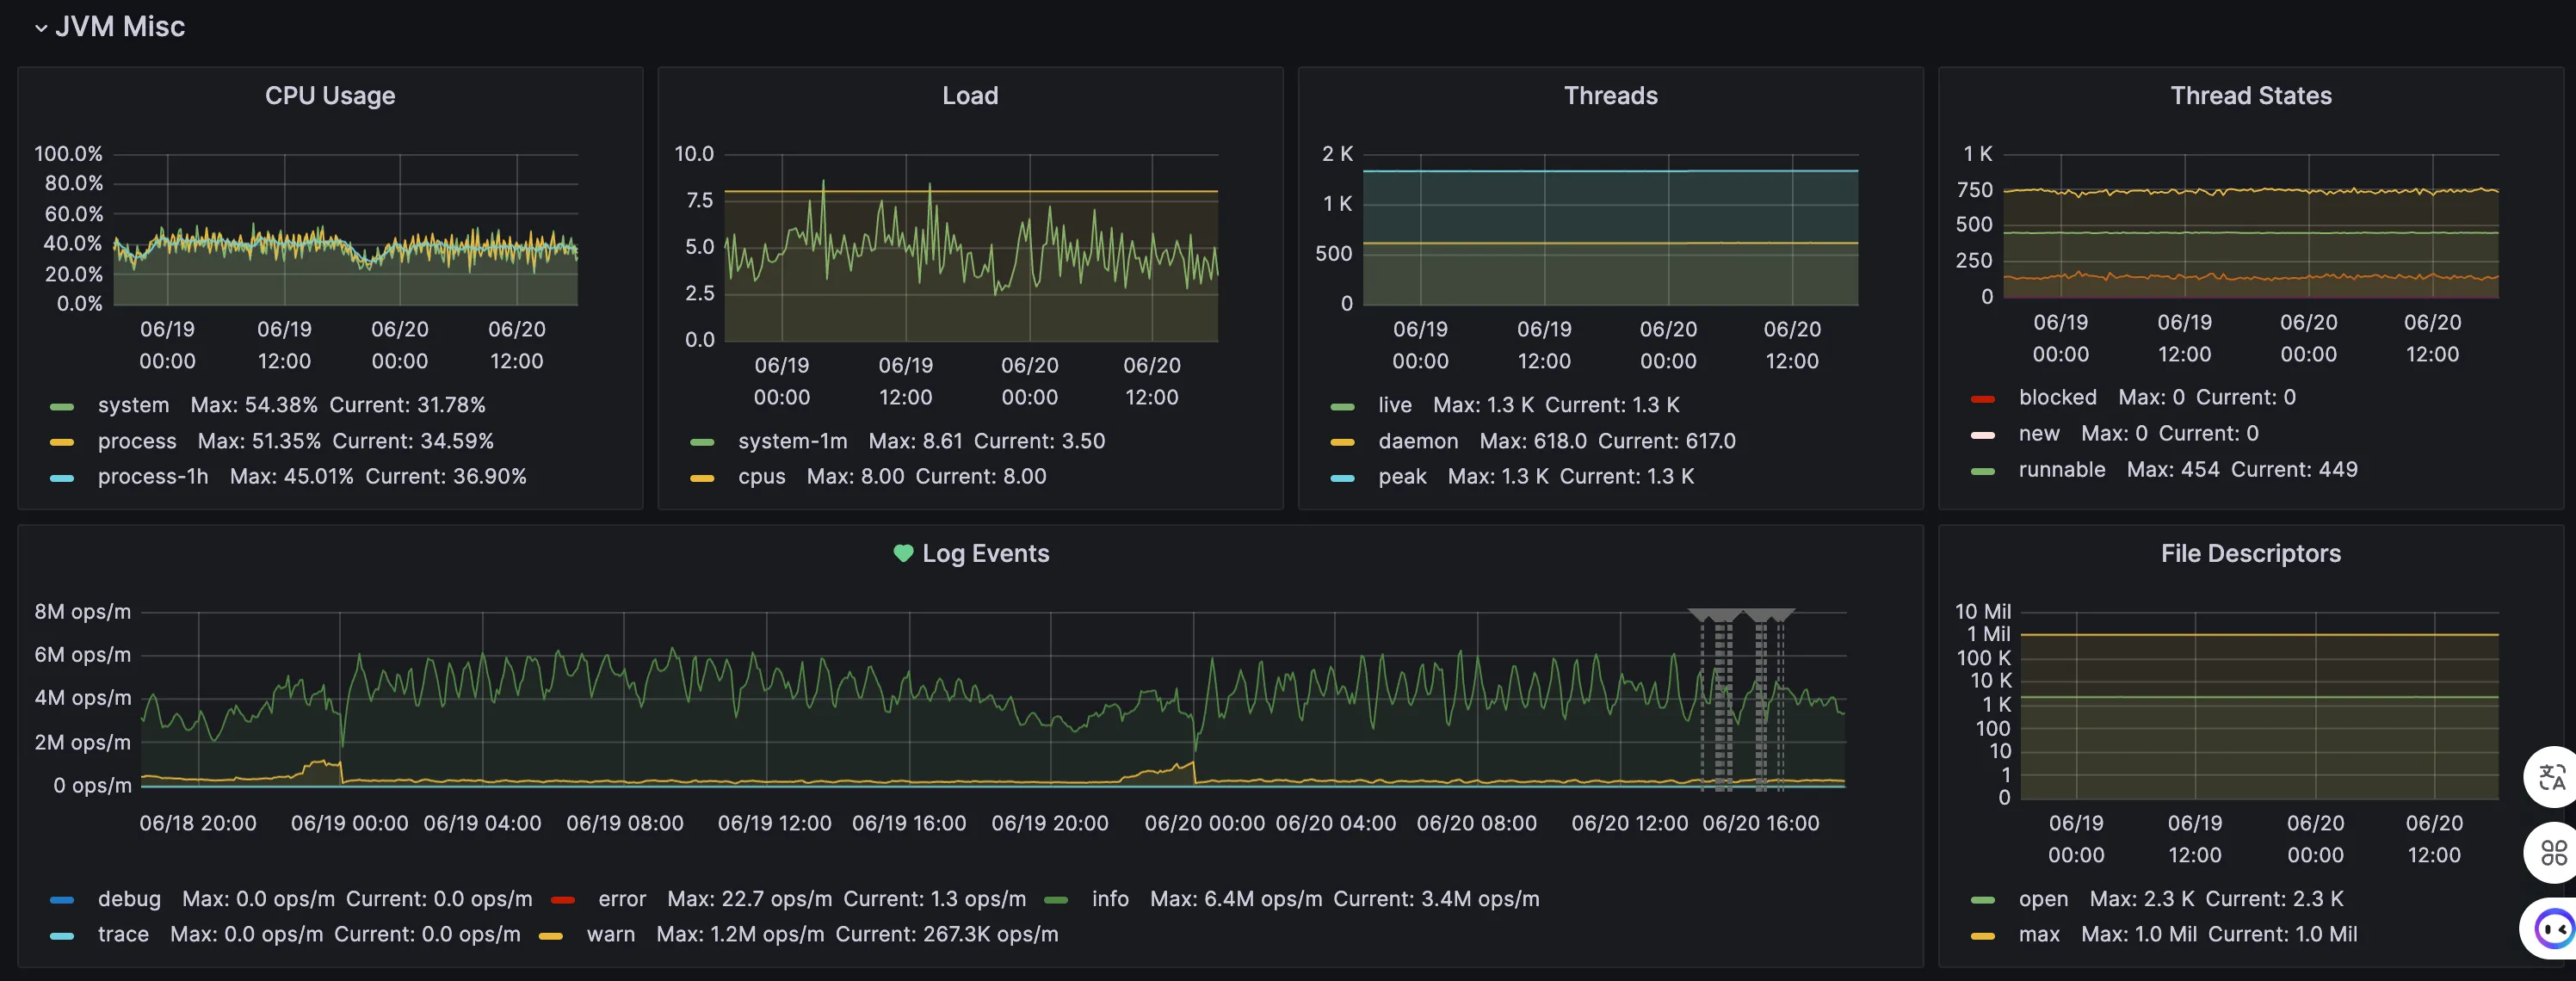
Task: Click the cyan peak color swatch
Action: pyautogui.click(x=1342, y=478)
